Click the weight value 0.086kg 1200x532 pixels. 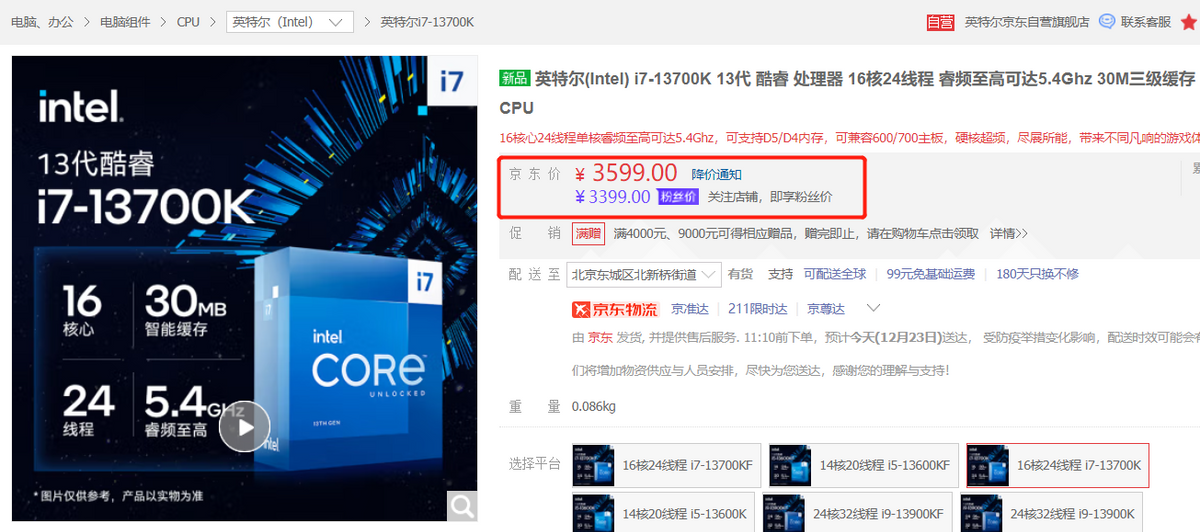click(x=593, y=407)
